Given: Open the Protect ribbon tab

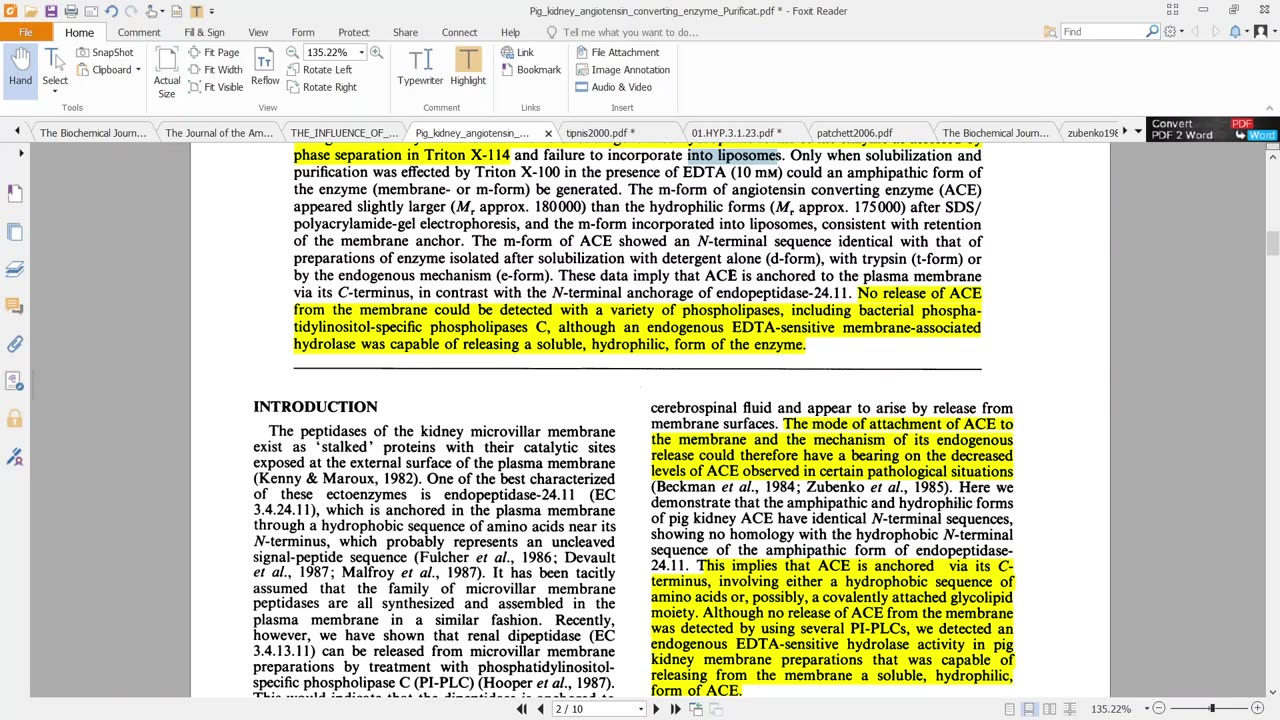Looking at the screenshot, I should click(x=354, y=32).
